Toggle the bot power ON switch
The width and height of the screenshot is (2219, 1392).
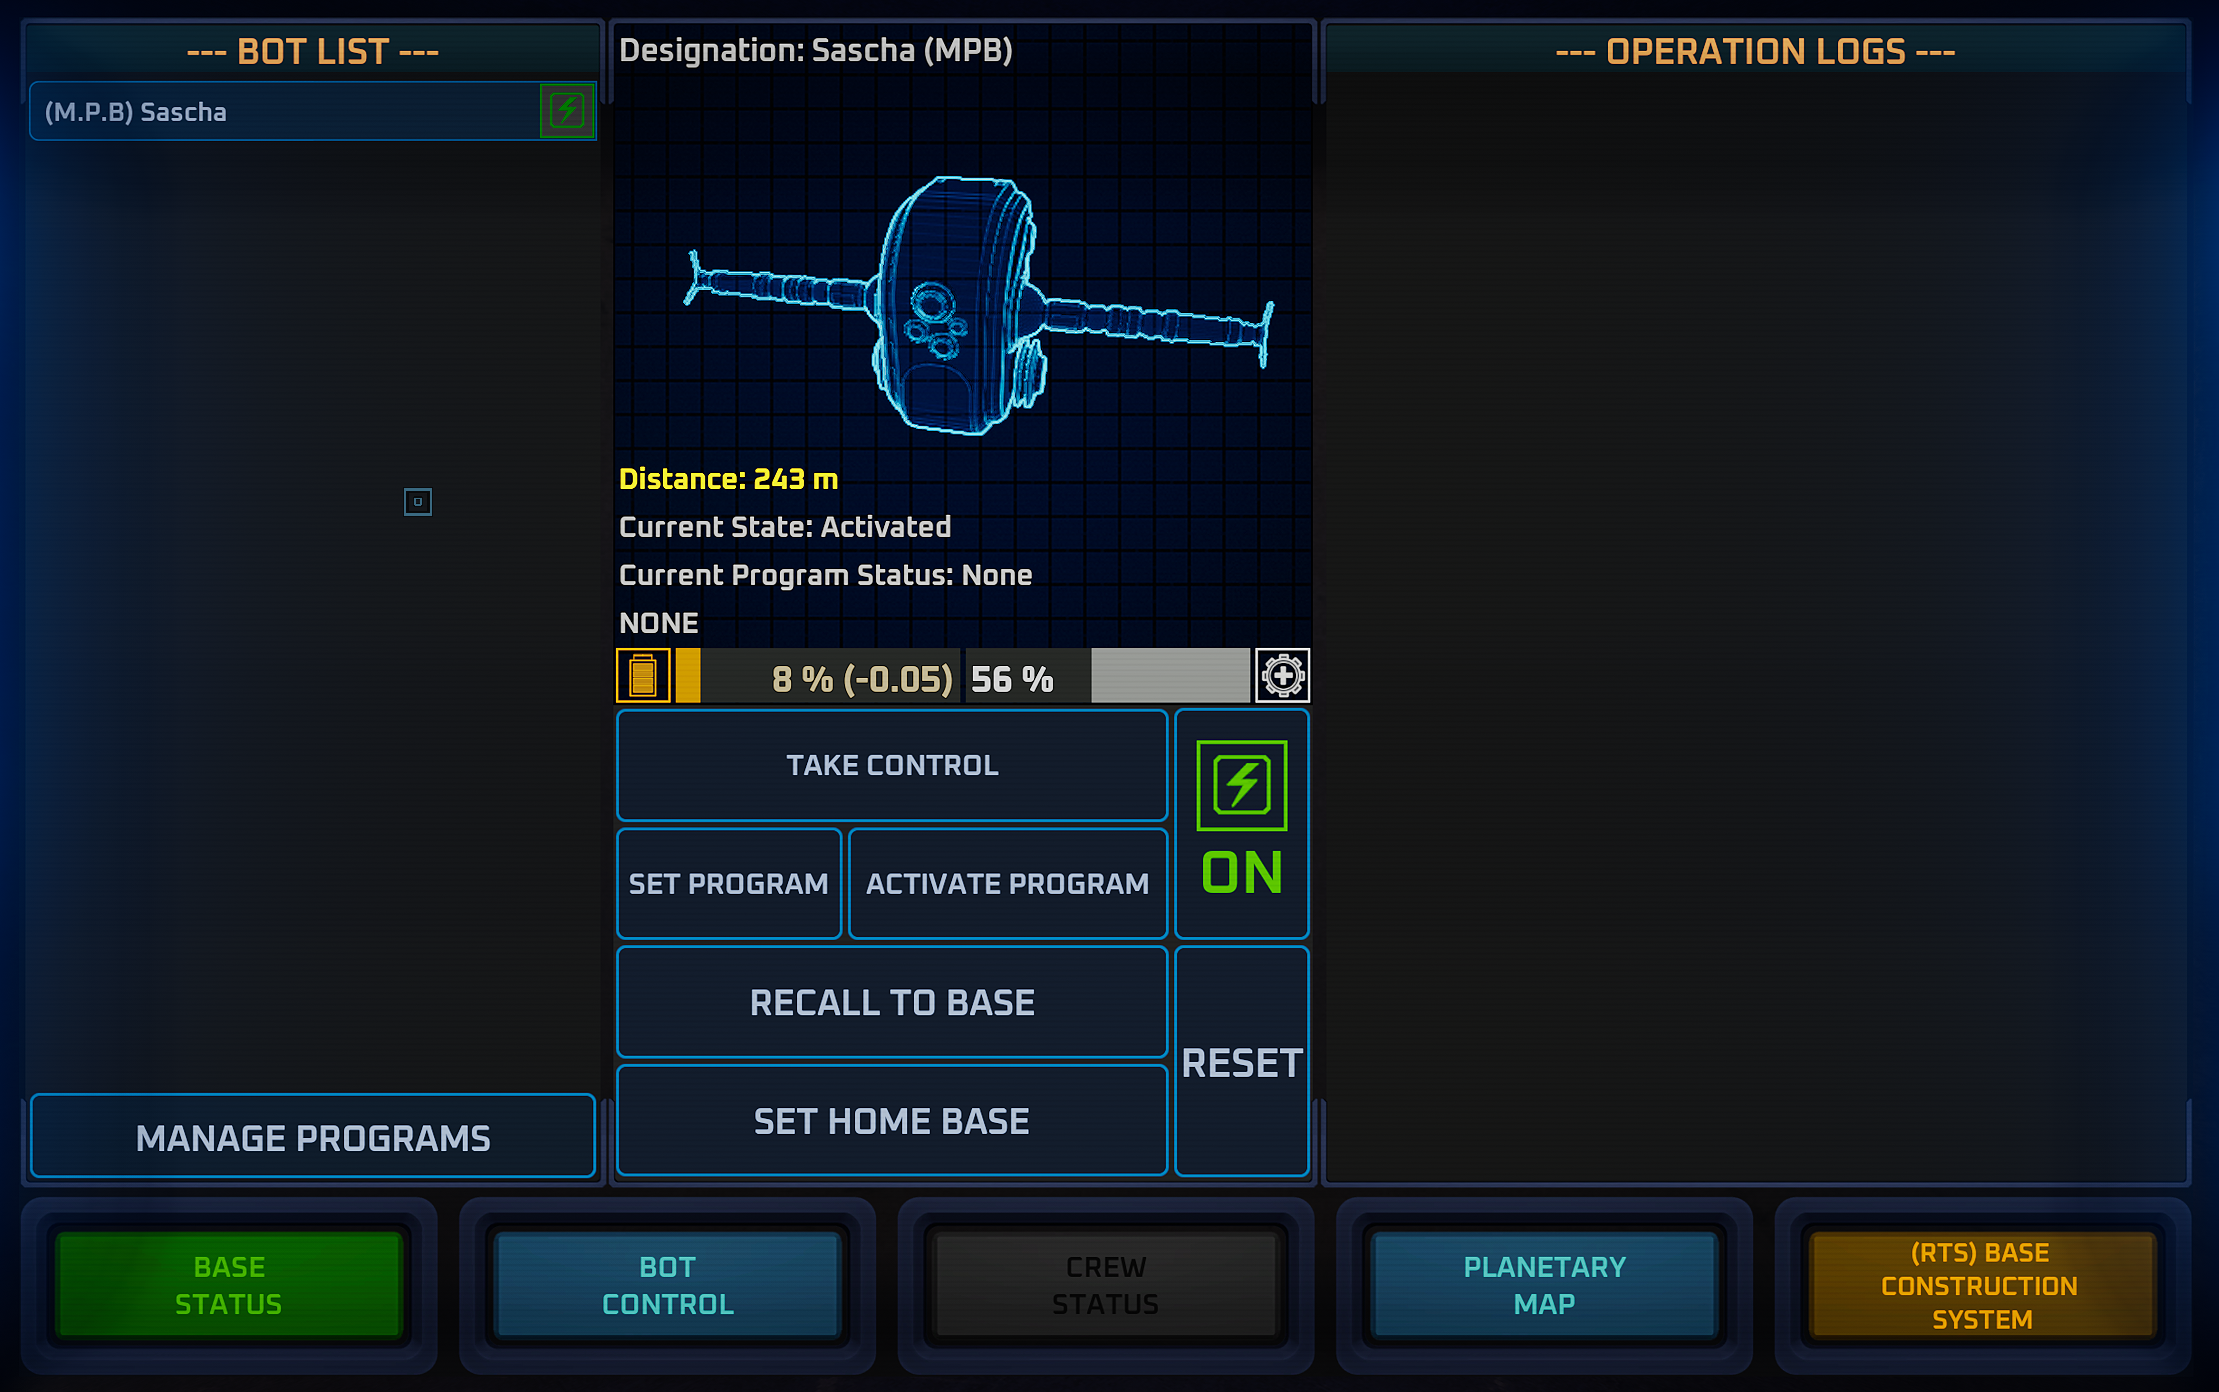1242,824
